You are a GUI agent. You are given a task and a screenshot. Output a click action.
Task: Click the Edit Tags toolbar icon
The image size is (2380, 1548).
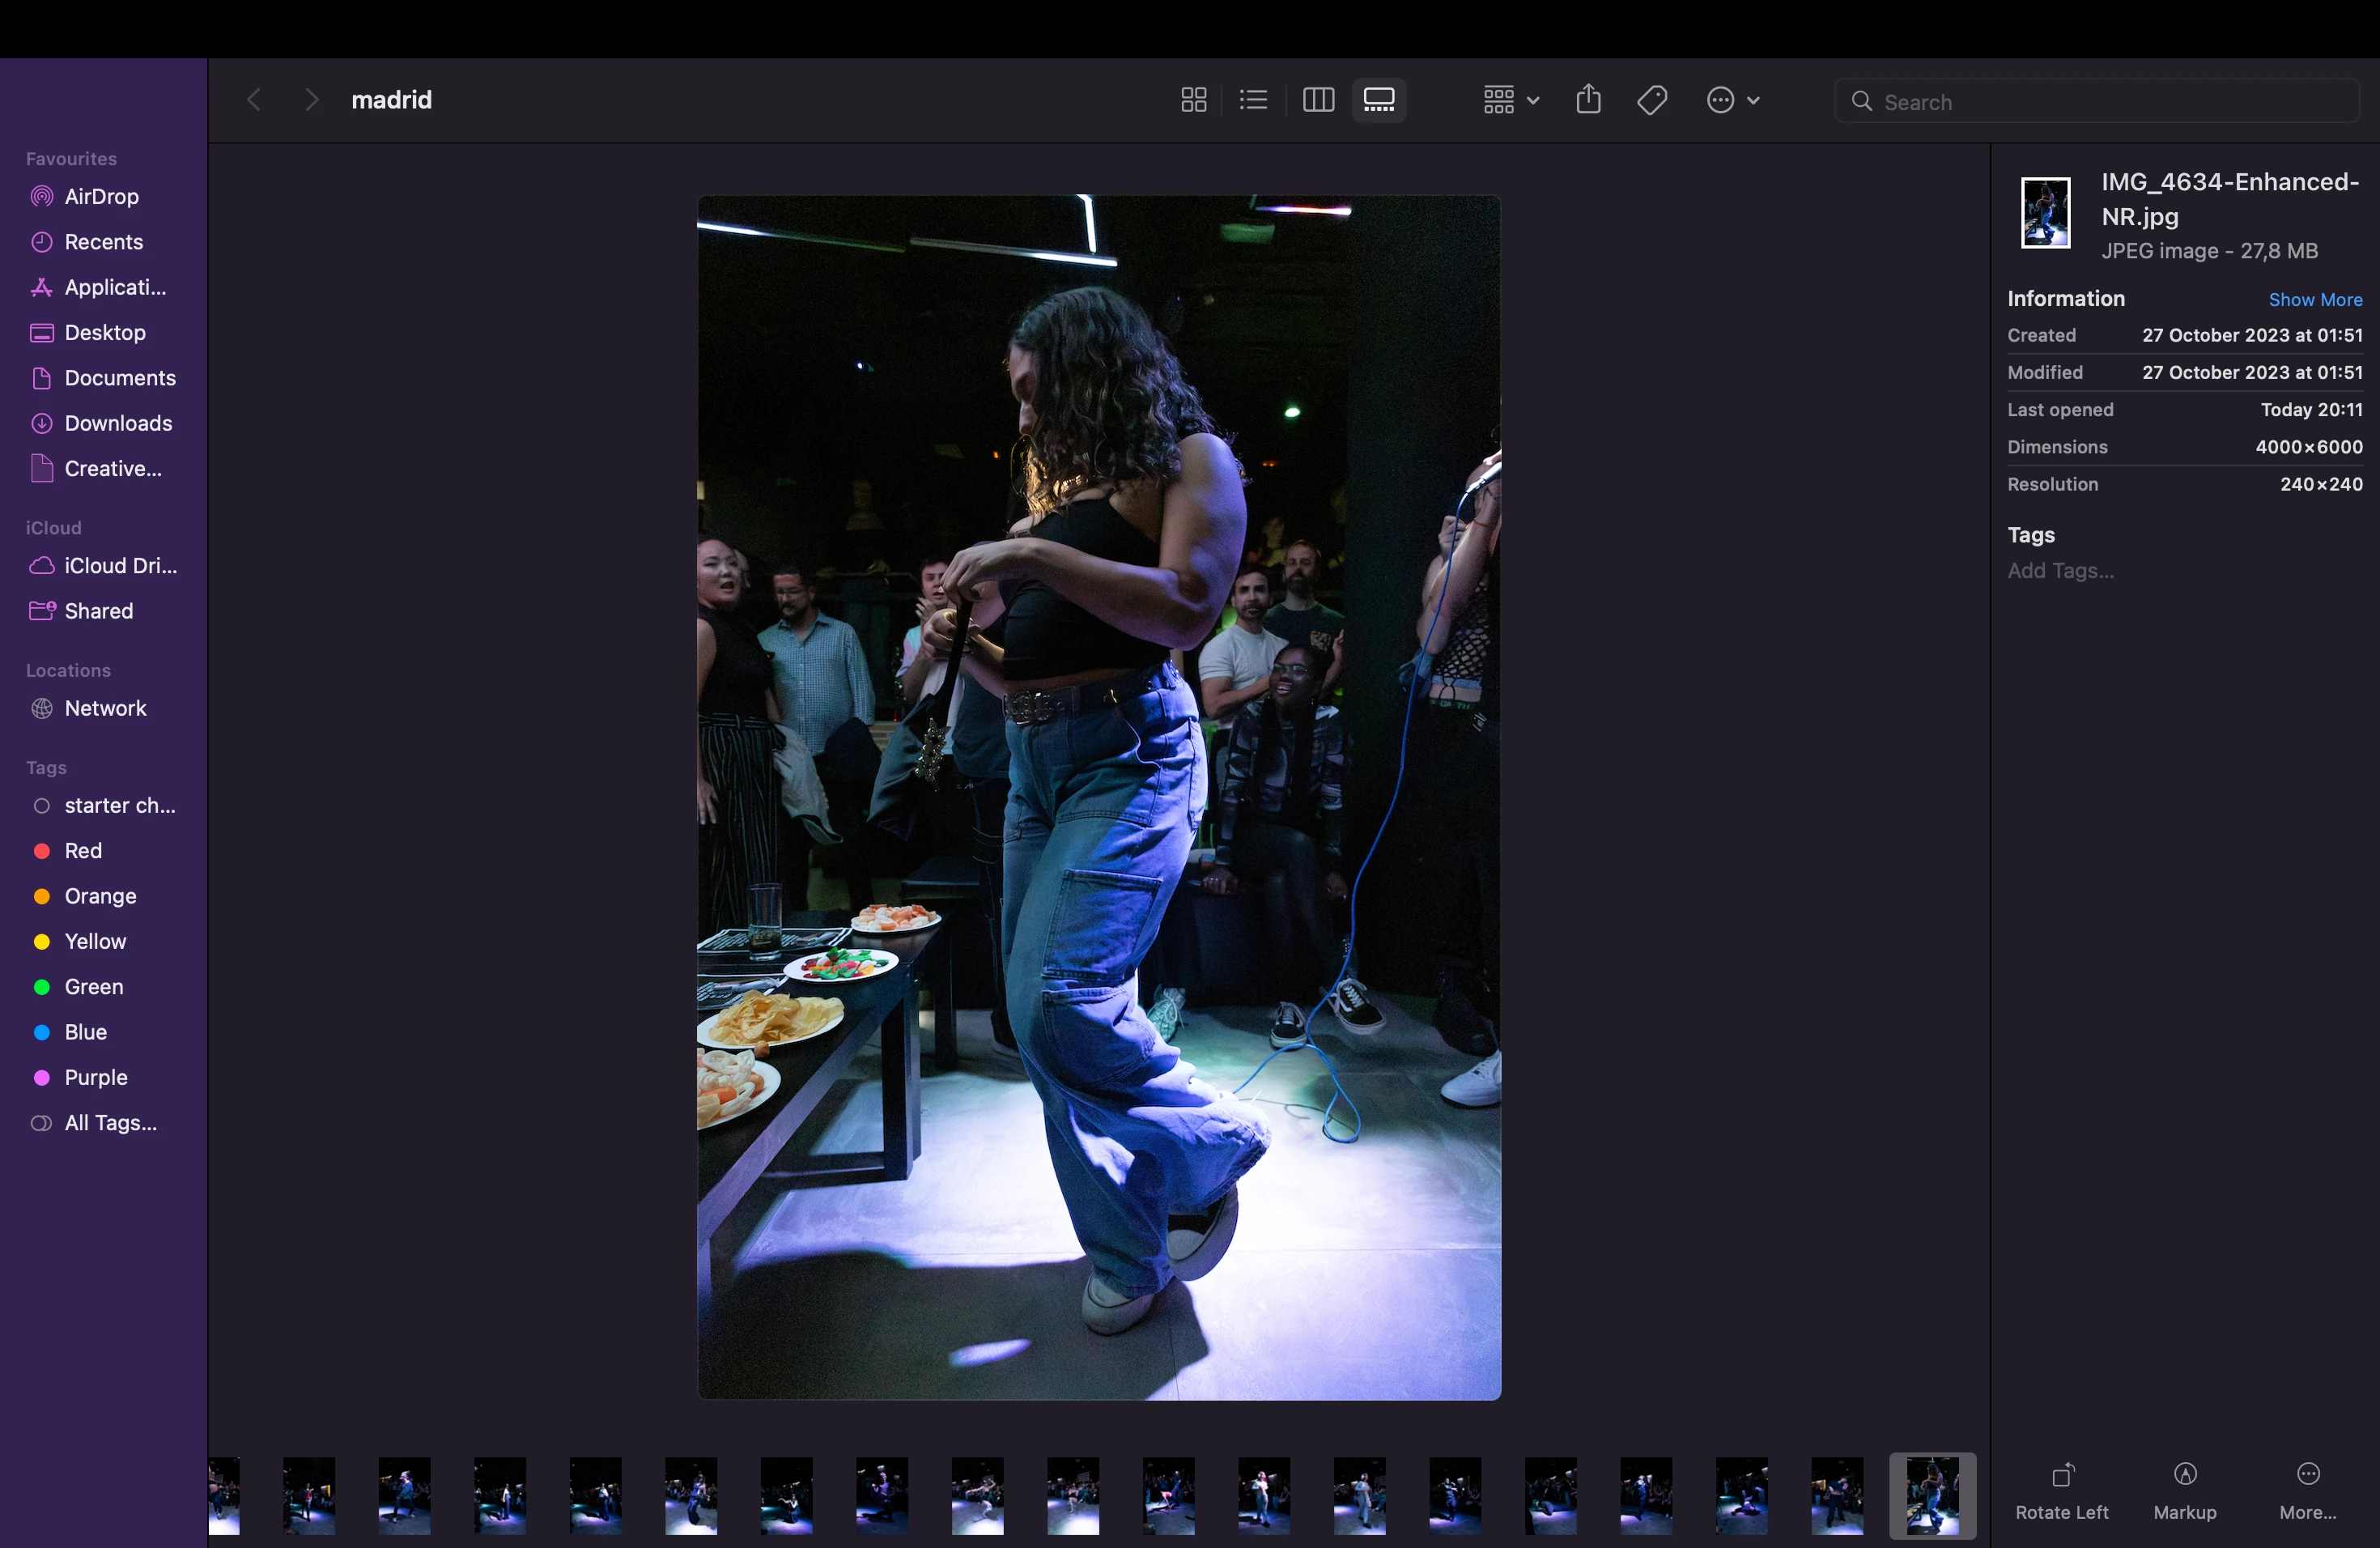click(1652, 100)
